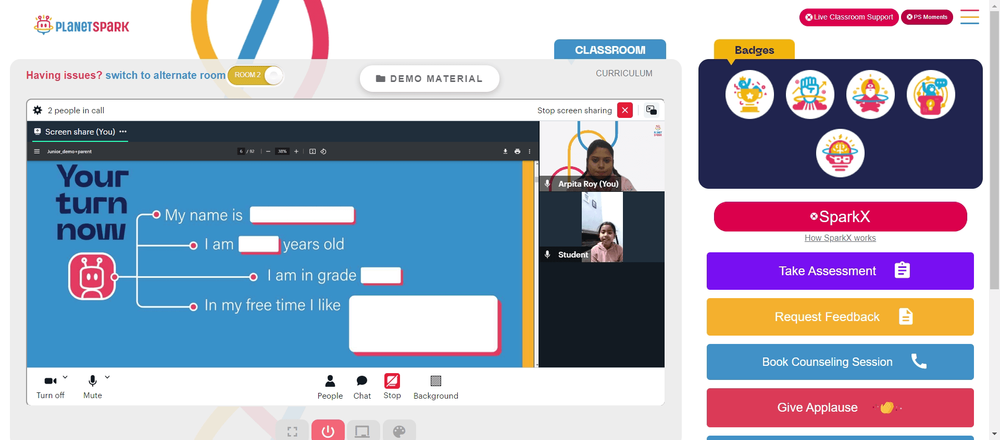Toggle fullscreen classroom view icon
Image resolution: width=1000 pixels, height=440 pixels.
click(x=292, y=432)
